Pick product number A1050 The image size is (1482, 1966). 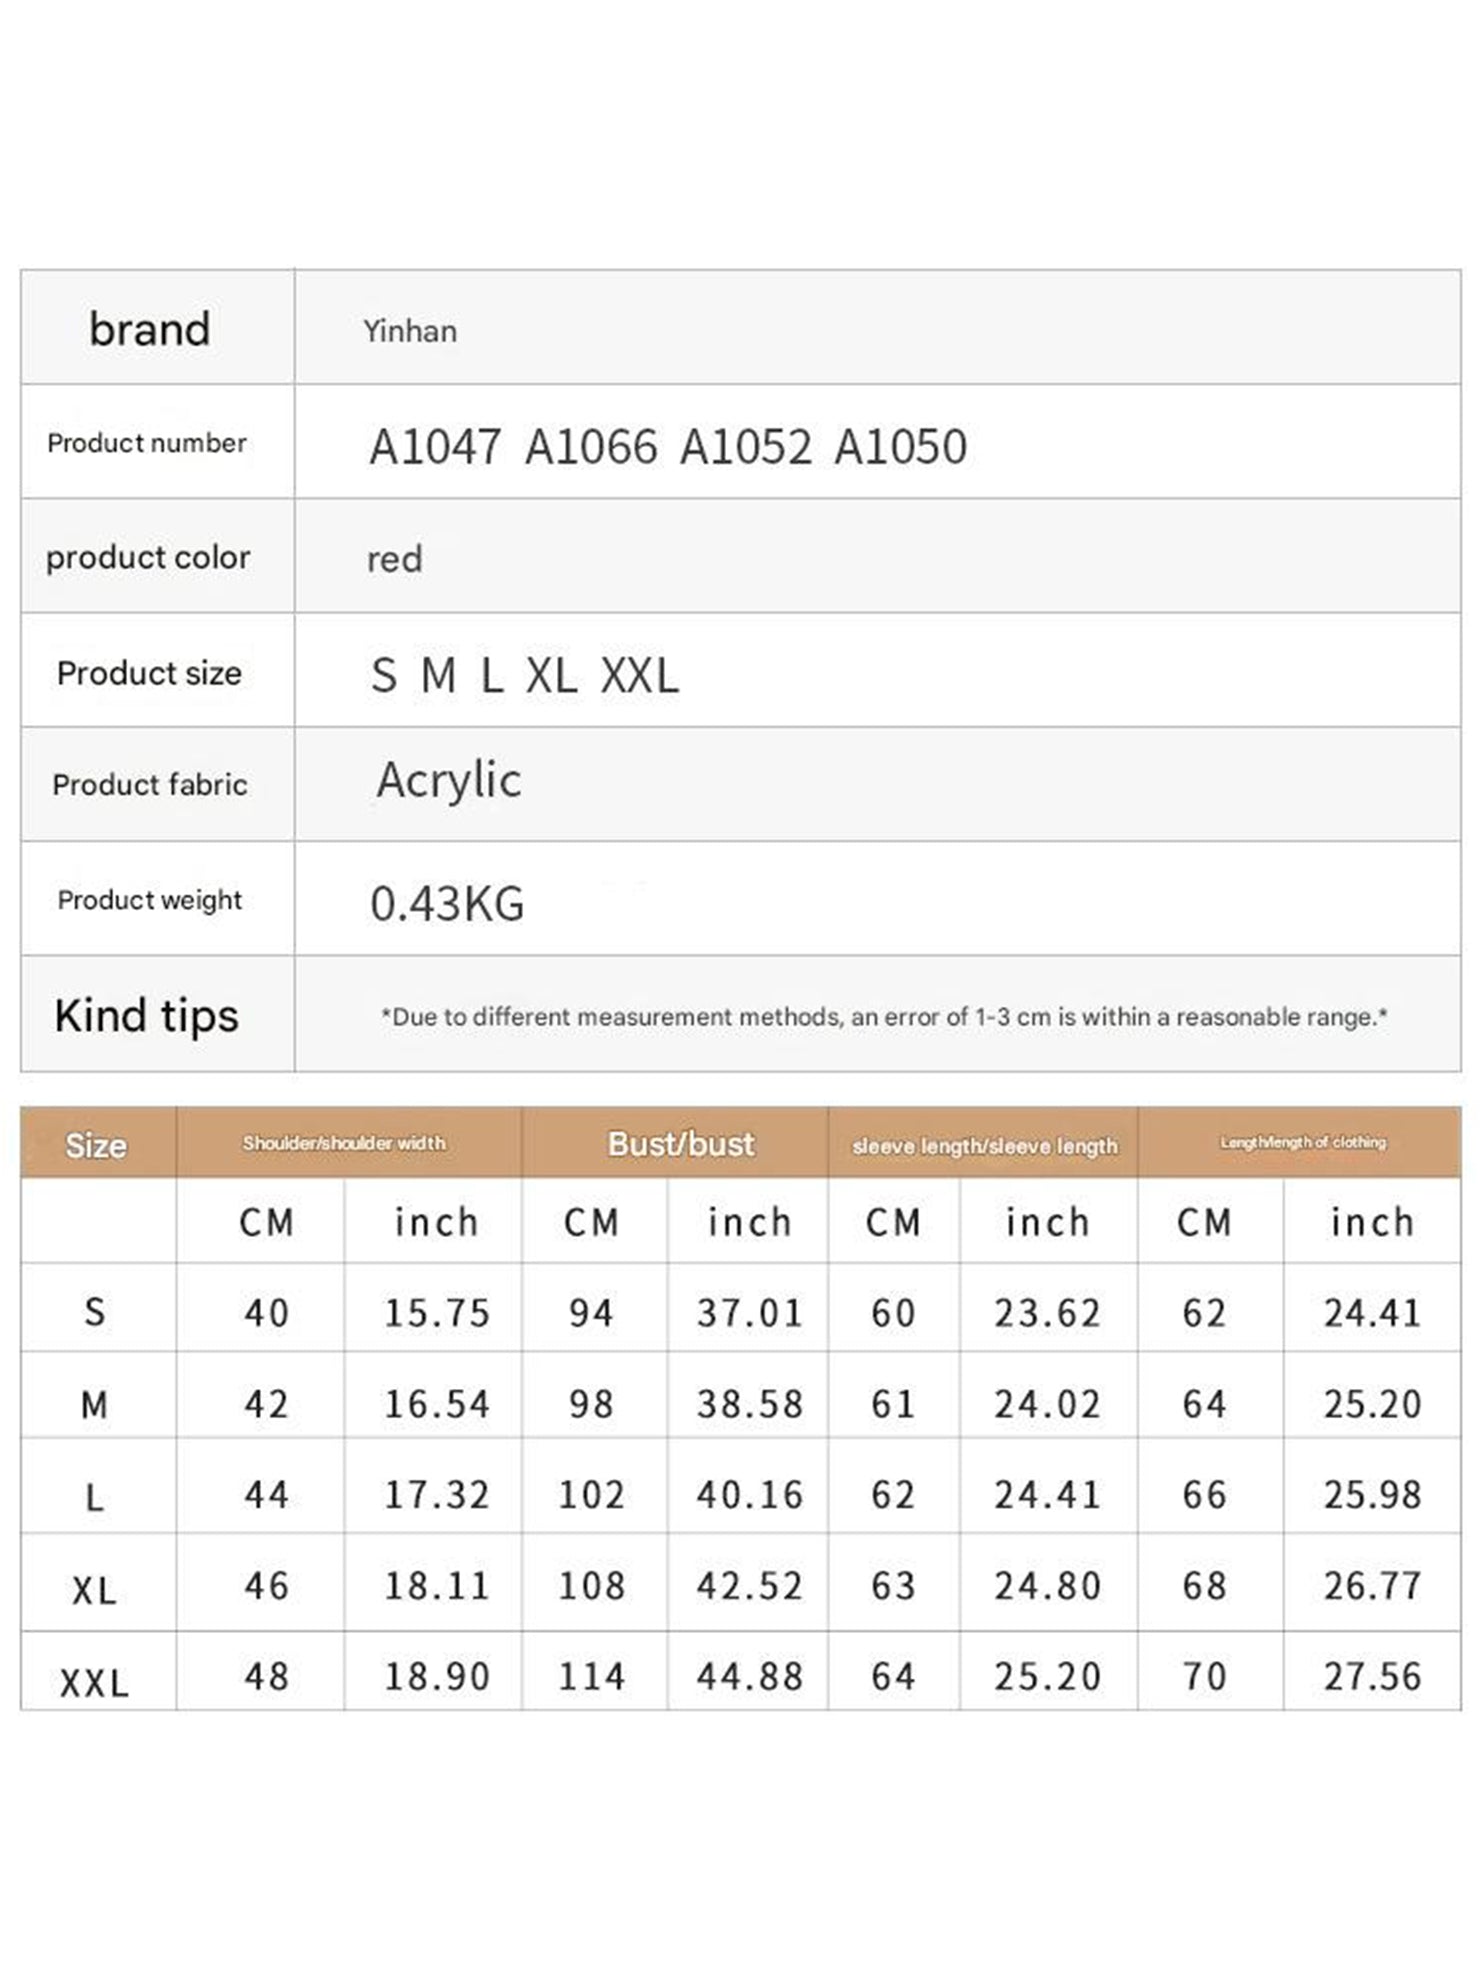coord(901,446)
